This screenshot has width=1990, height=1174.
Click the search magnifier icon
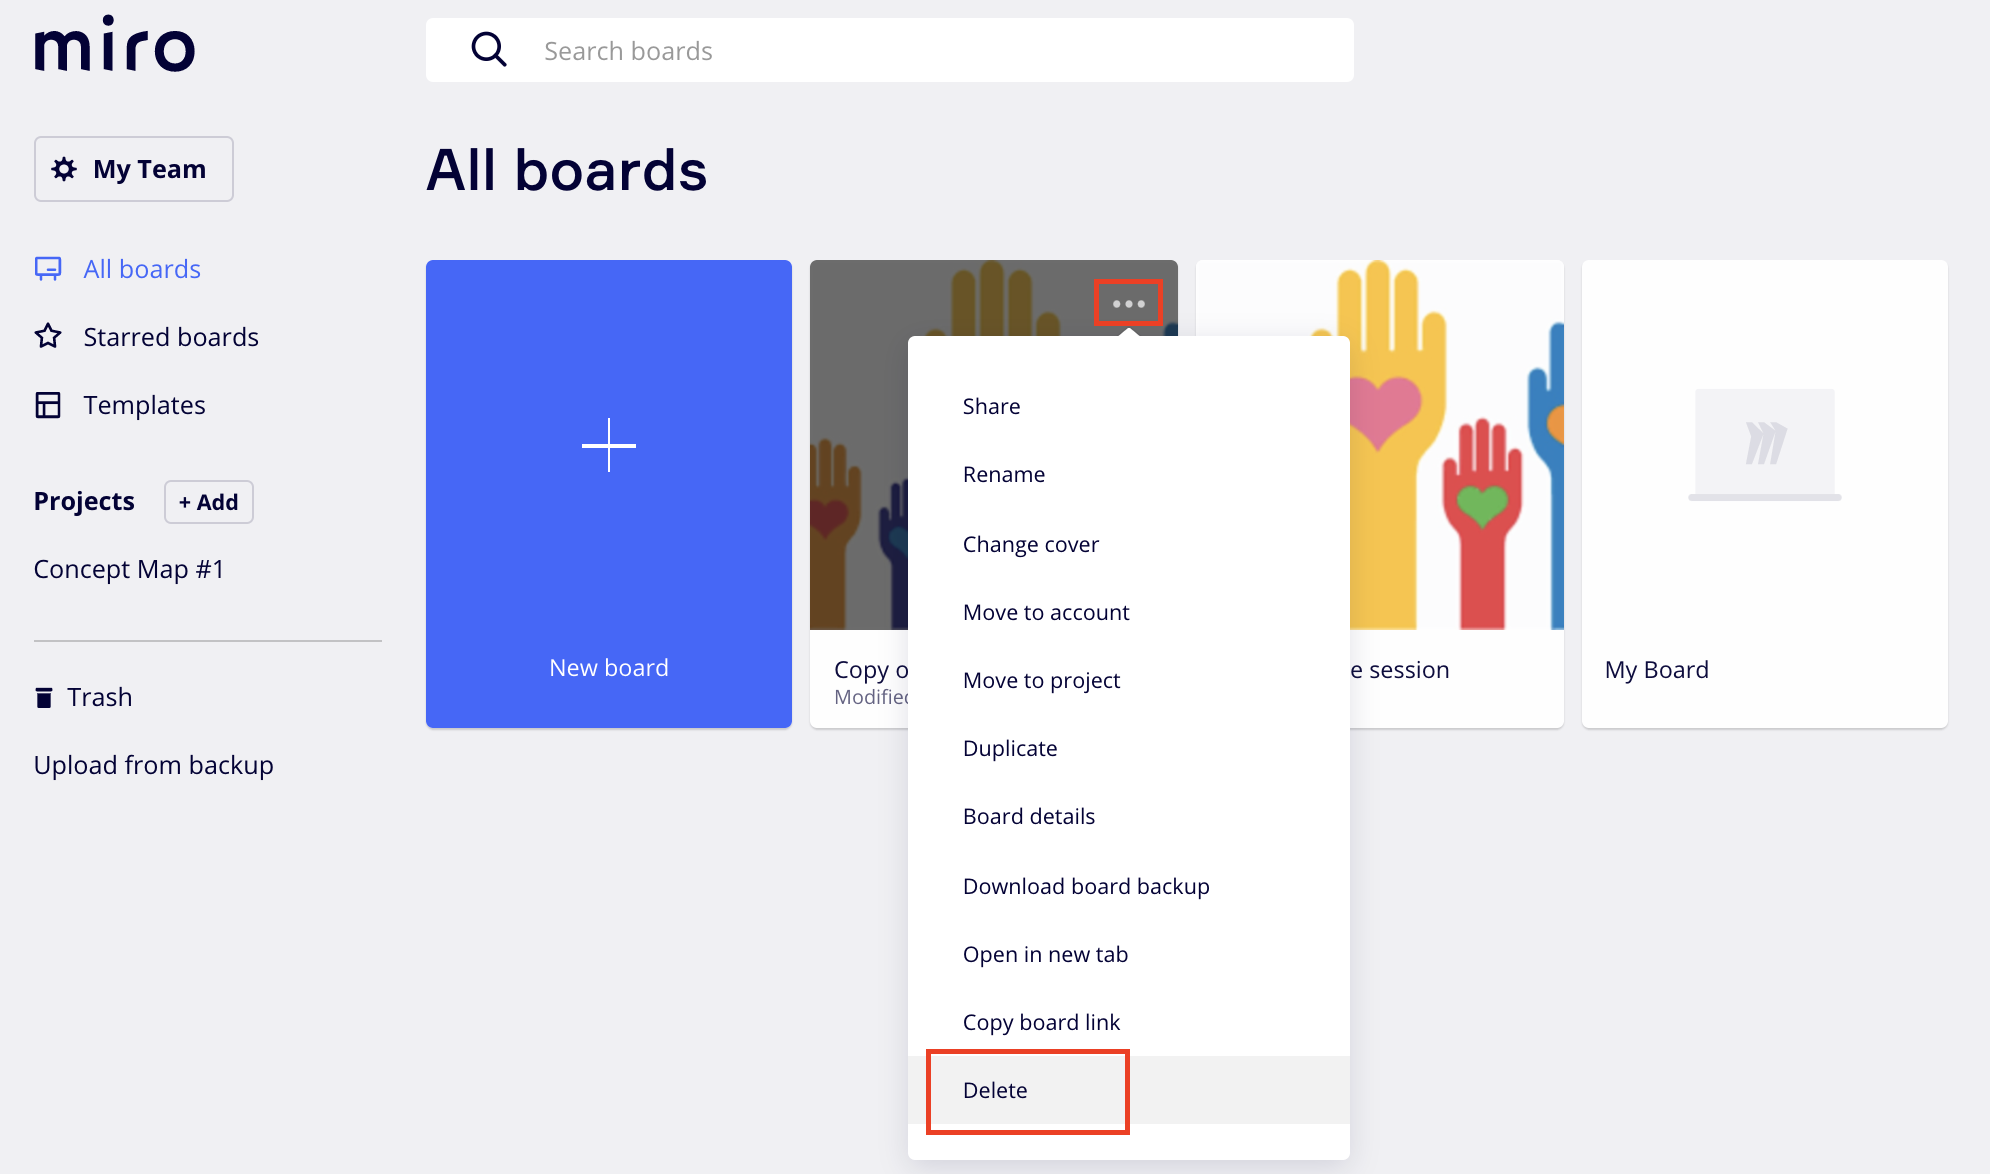click(489, 49)
